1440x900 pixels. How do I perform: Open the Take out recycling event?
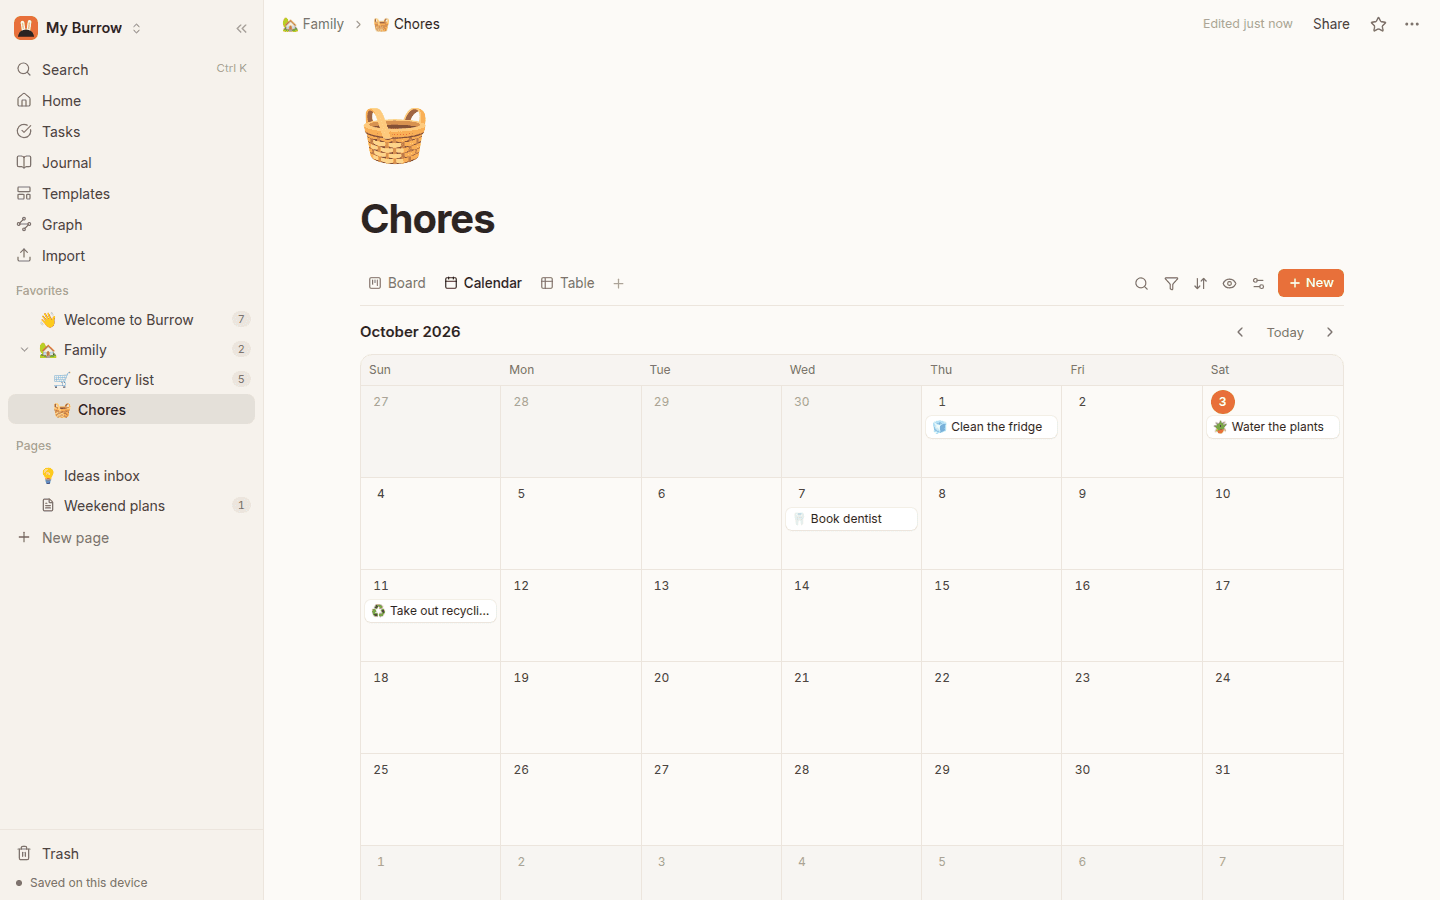tap(430, 611)
